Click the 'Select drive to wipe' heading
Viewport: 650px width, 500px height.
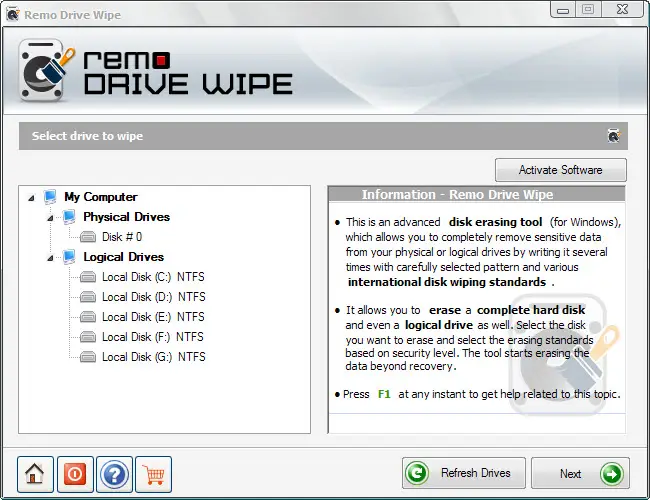click(x=87, y=136)
